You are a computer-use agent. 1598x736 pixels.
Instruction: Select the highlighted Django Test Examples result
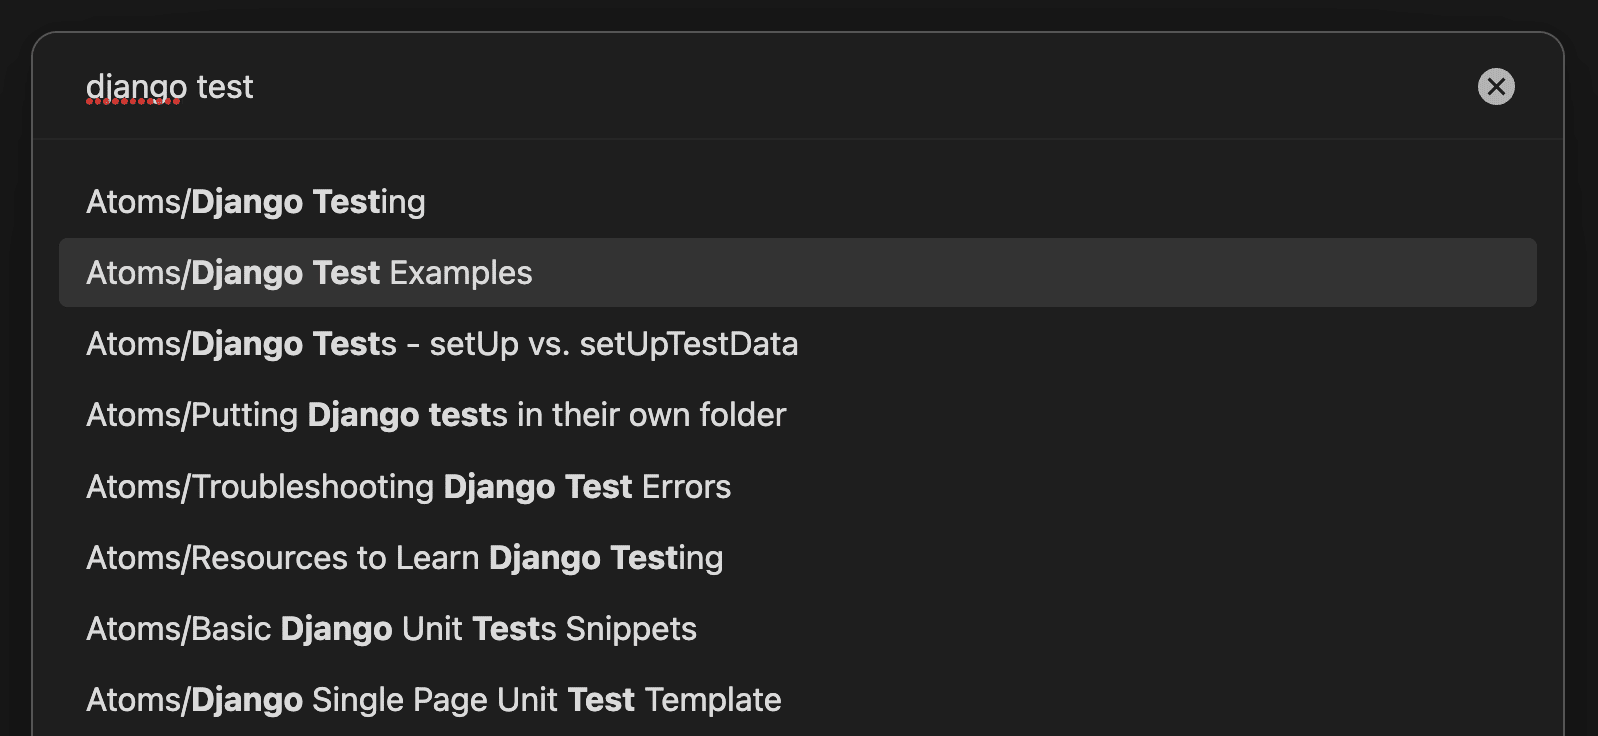point(309,273)
